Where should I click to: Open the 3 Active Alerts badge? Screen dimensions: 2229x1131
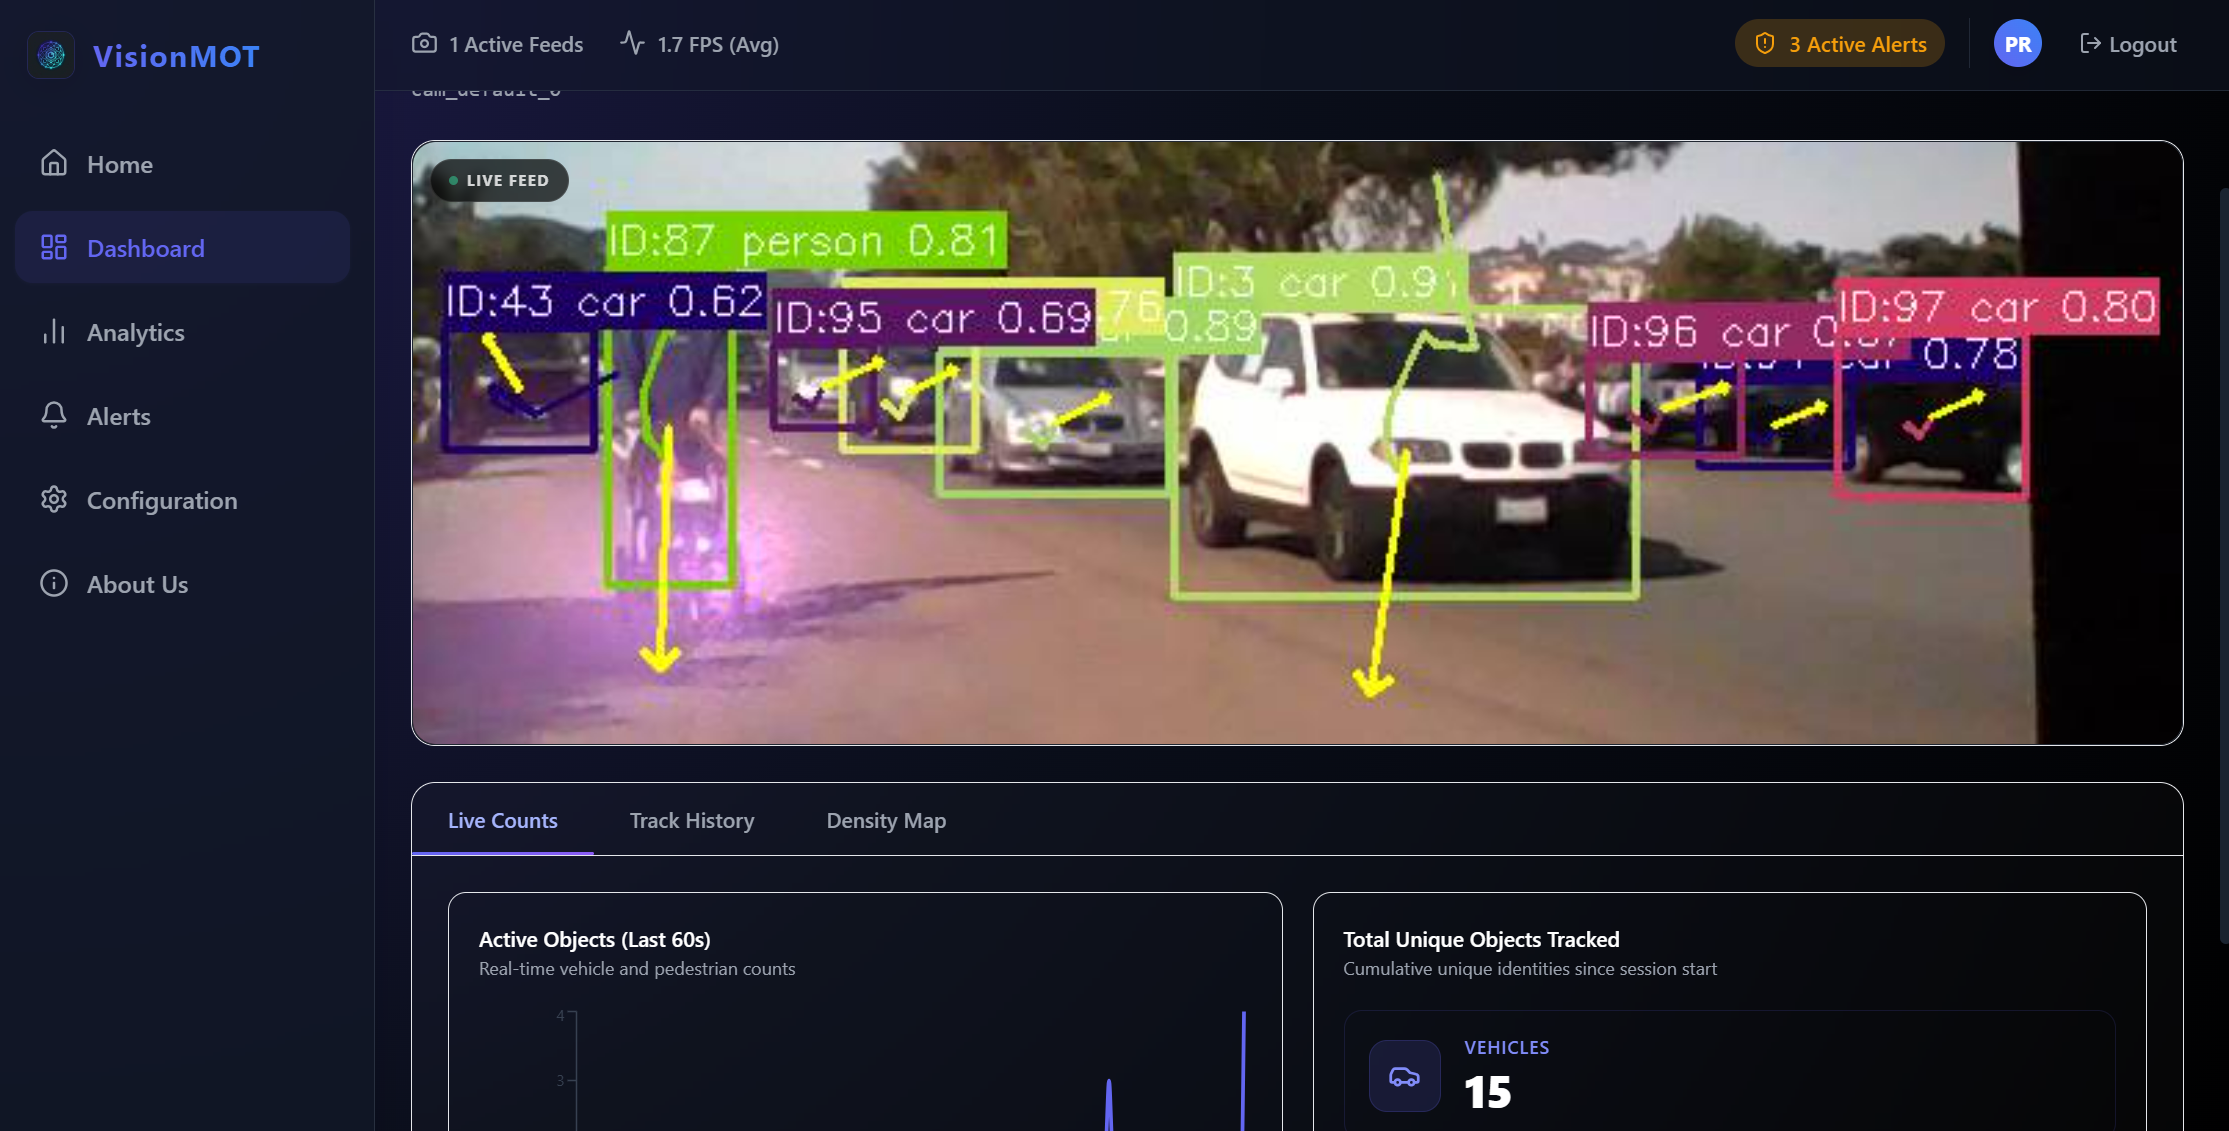point(1840,44)
